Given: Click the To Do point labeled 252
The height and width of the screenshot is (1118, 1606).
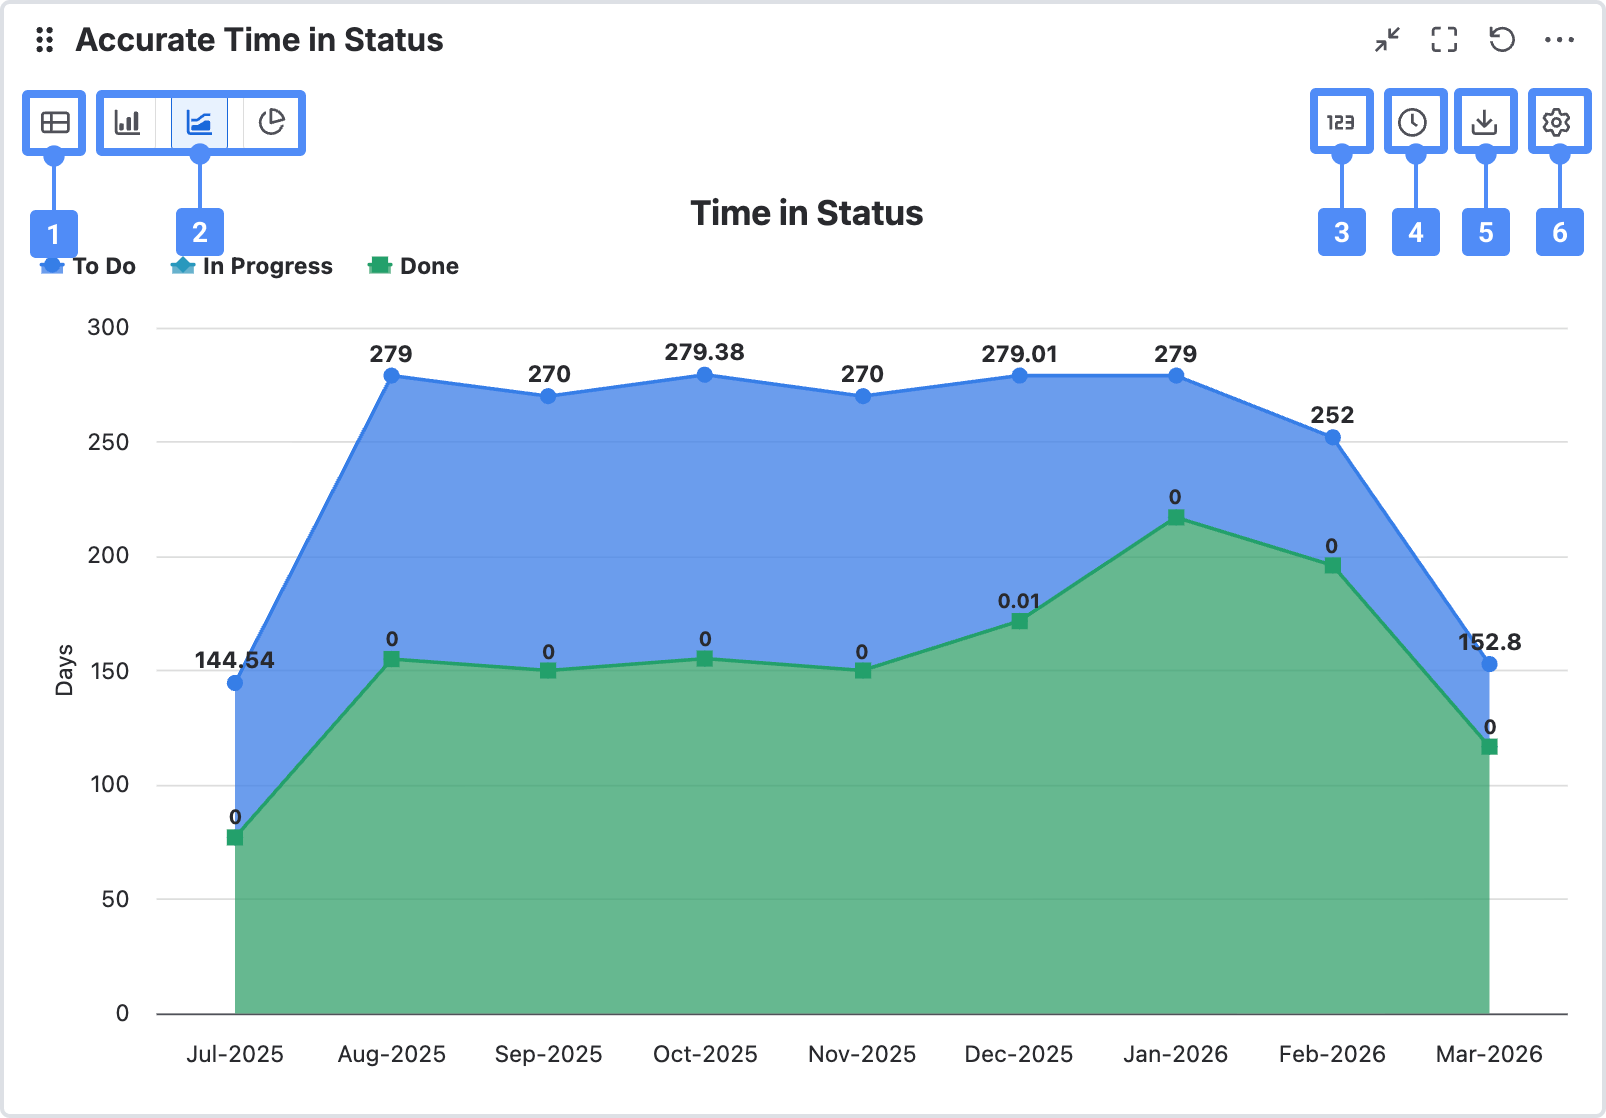Looking at the screenshot, I should [1332, 437].
